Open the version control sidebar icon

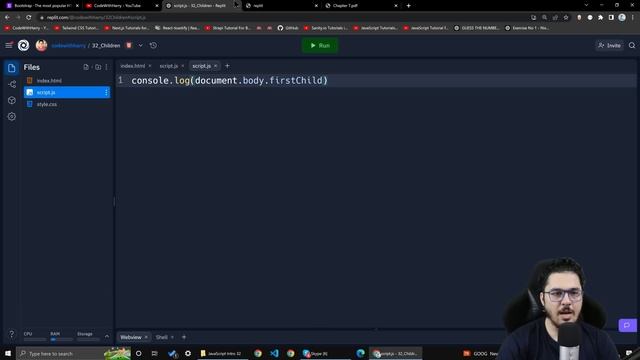11,84
